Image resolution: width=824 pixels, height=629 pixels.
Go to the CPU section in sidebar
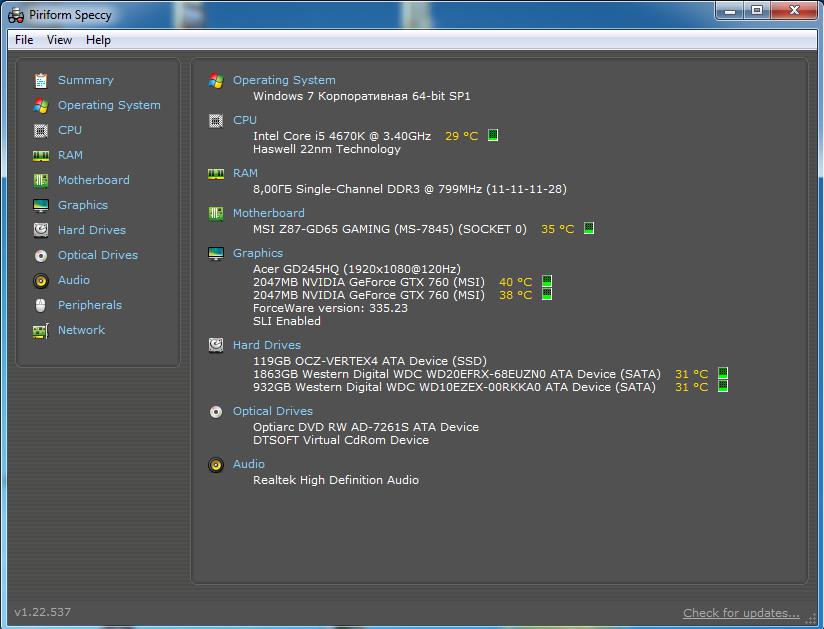70,130
